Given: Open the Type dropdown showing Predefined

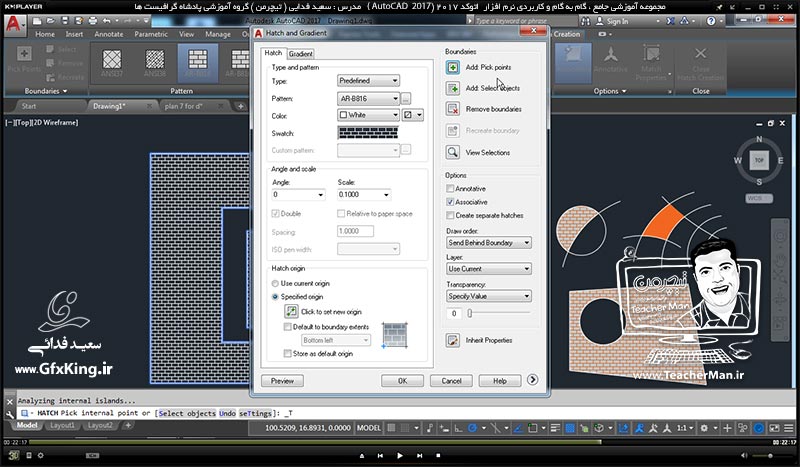Looking at the screenshot, I should tap(368, 81).
